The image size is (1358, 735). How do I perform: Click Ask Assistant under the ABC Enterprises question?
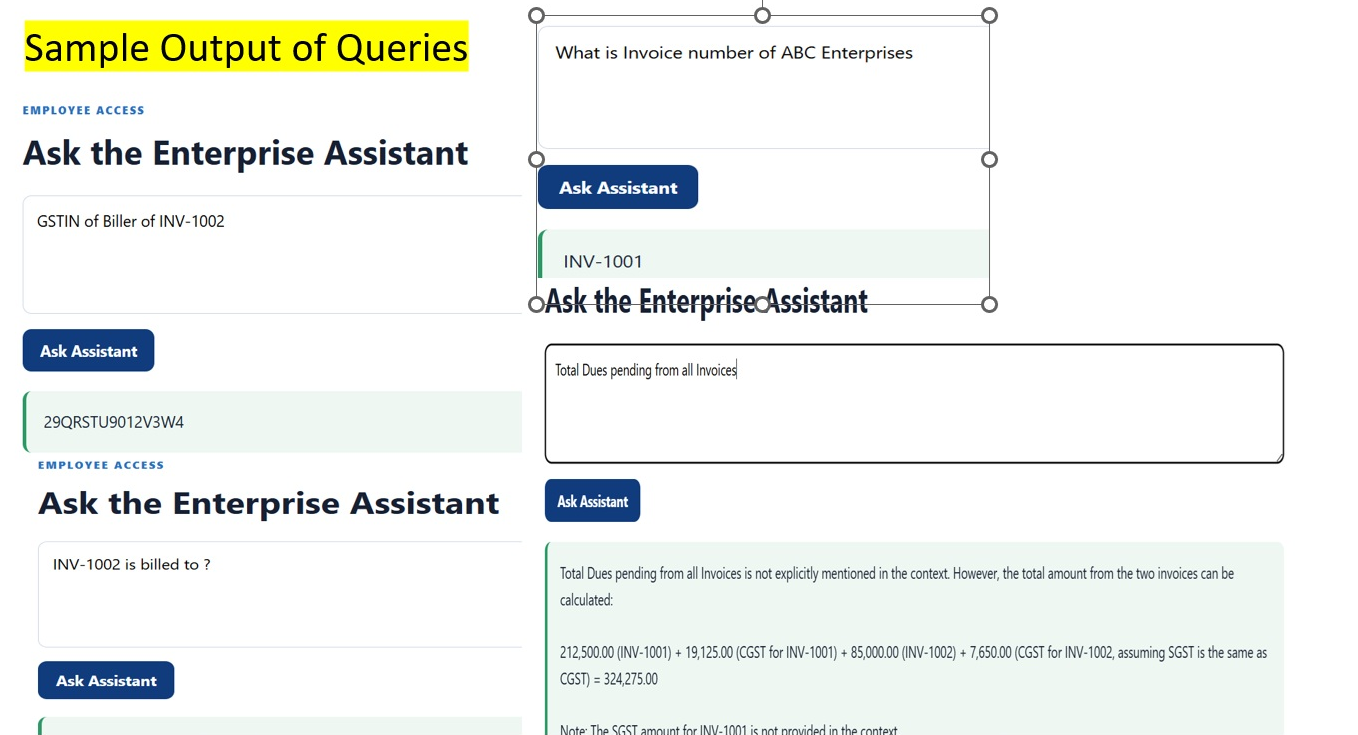pyautogui.click(x=618, y=187)
